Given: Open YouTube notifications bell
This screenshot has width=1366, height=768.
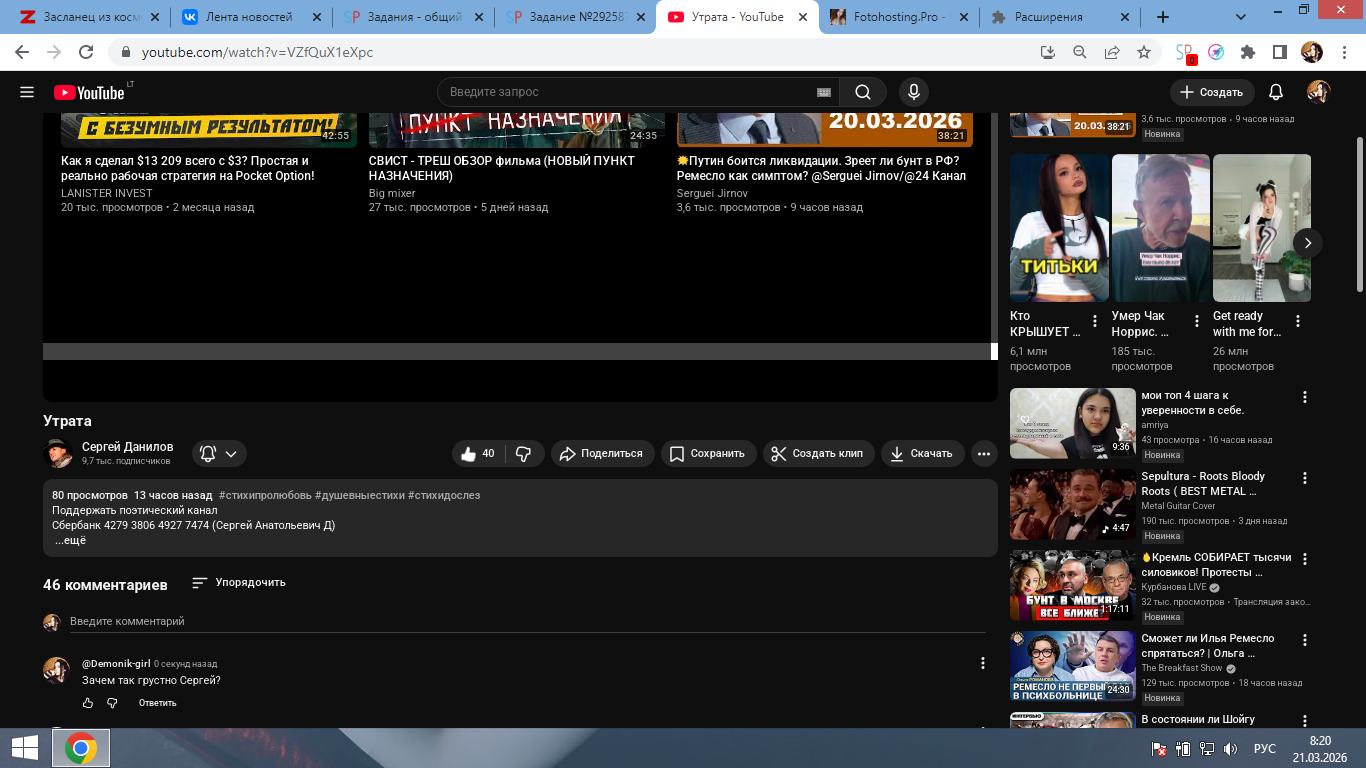Looking at the screenshot, I should point(1275,92).
